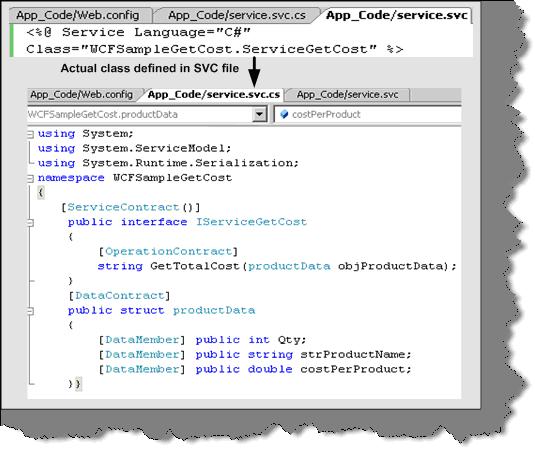Switch to App_Code/service.svc tab in lower editor
Screen dimensions: 535x450
click(347, 95)
